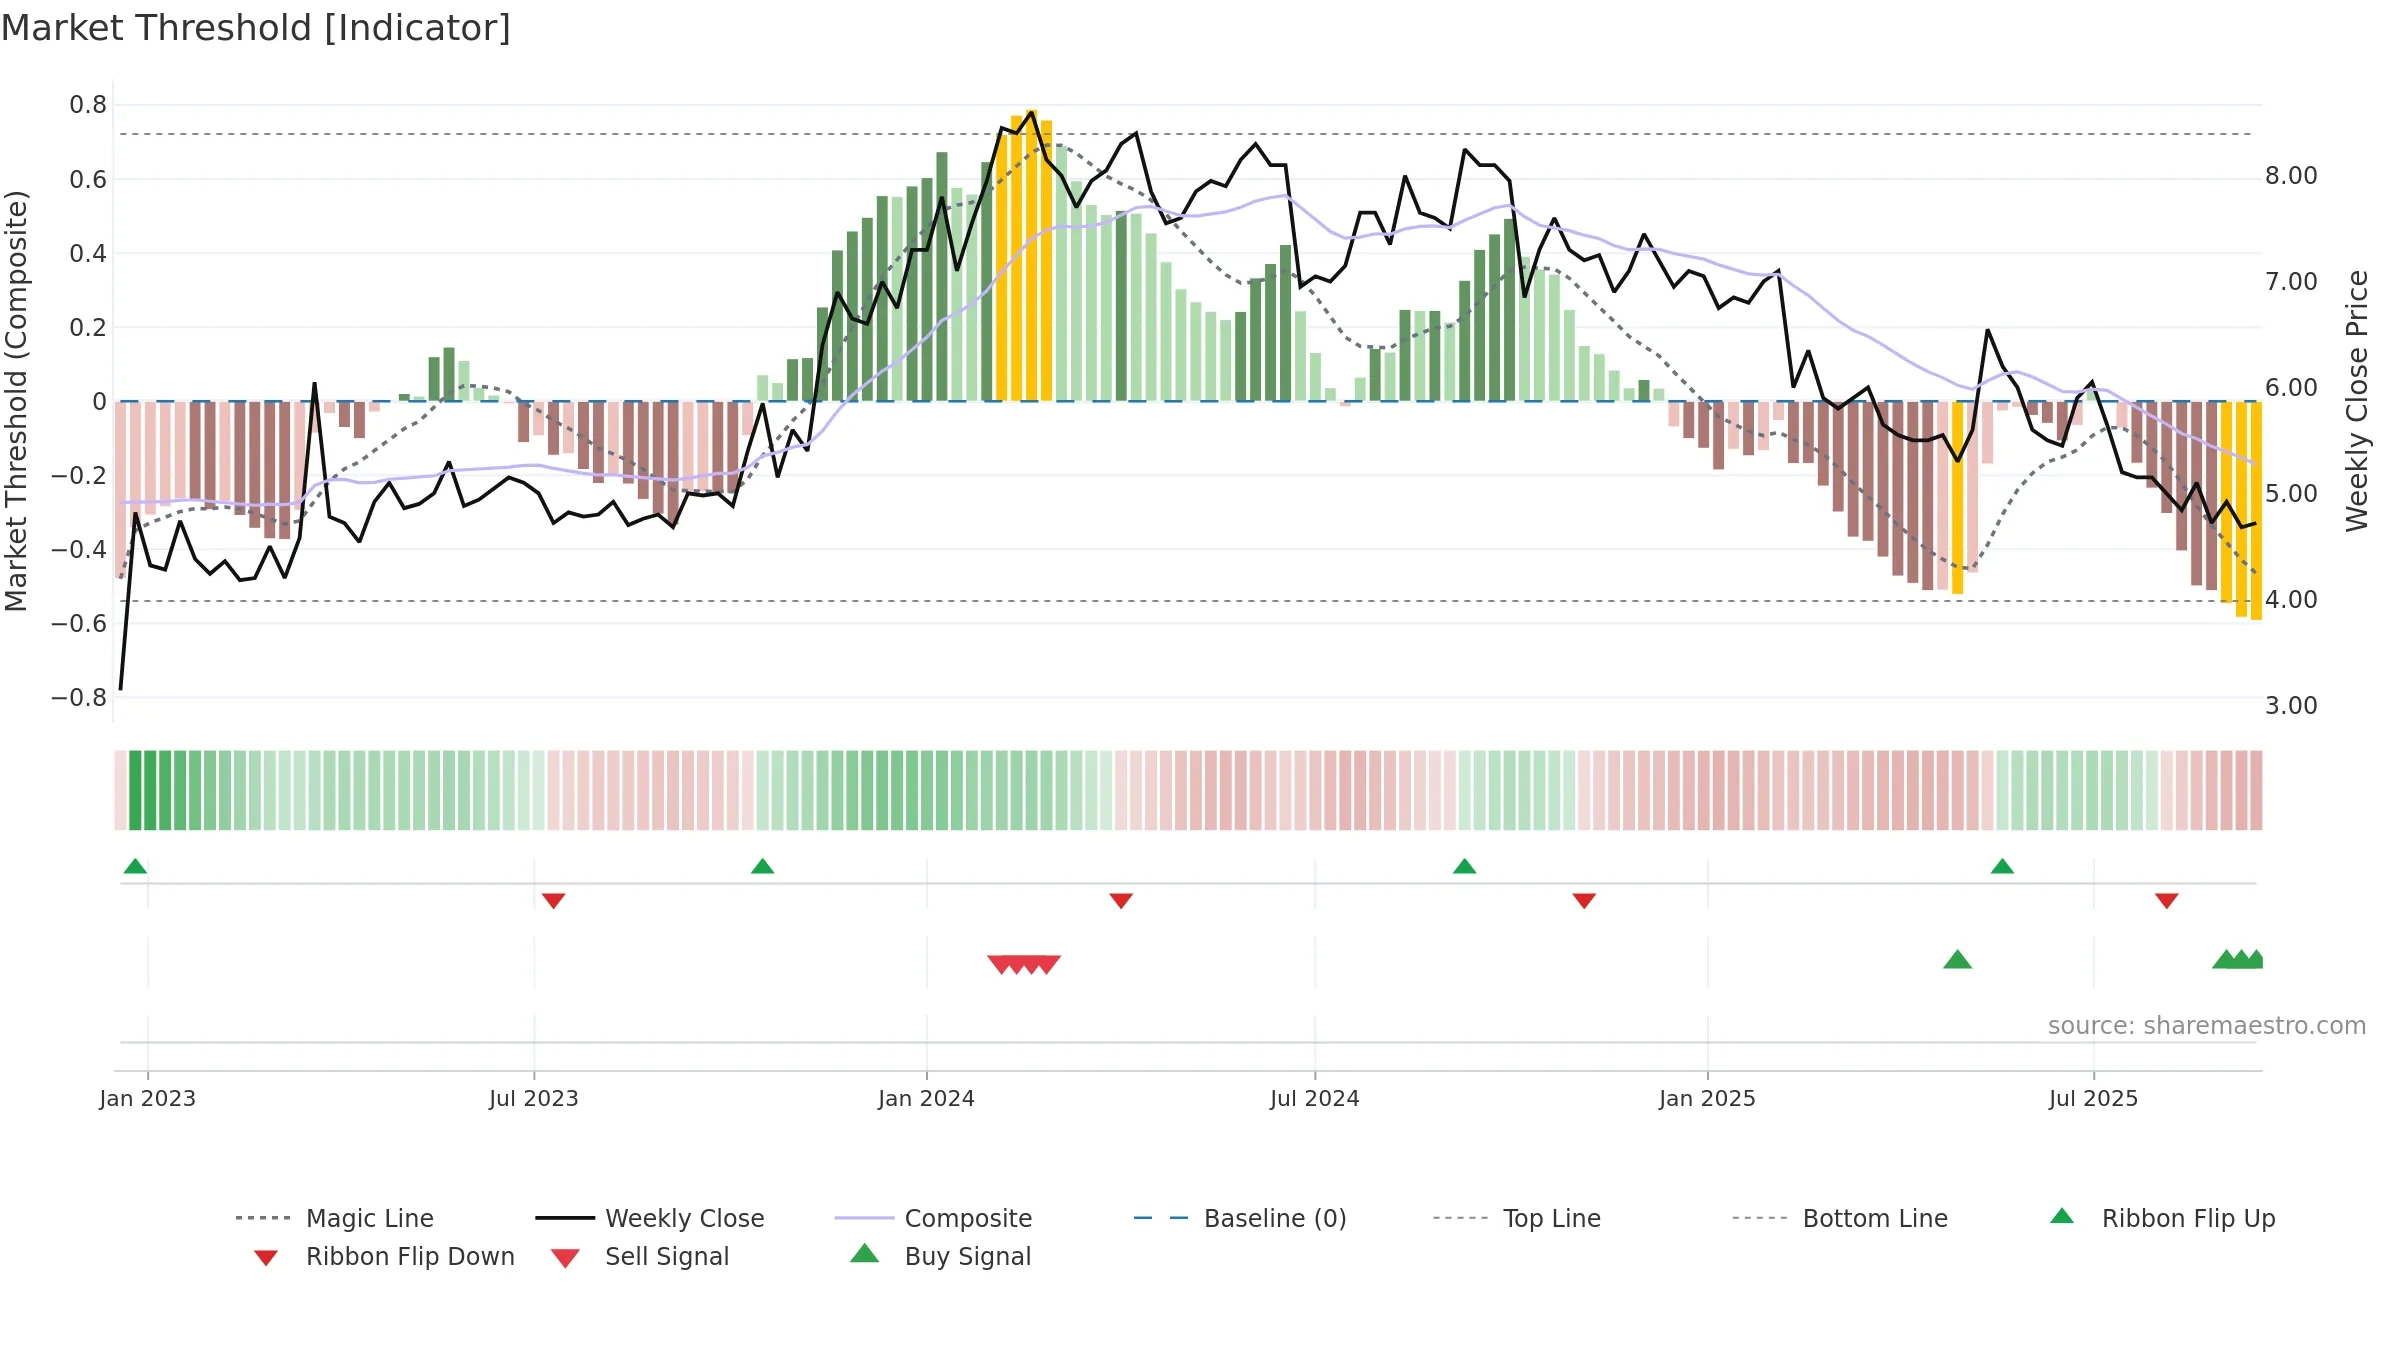Click the yellow bars at chart's right end

pyautogui.click(x=2242, y=510)
